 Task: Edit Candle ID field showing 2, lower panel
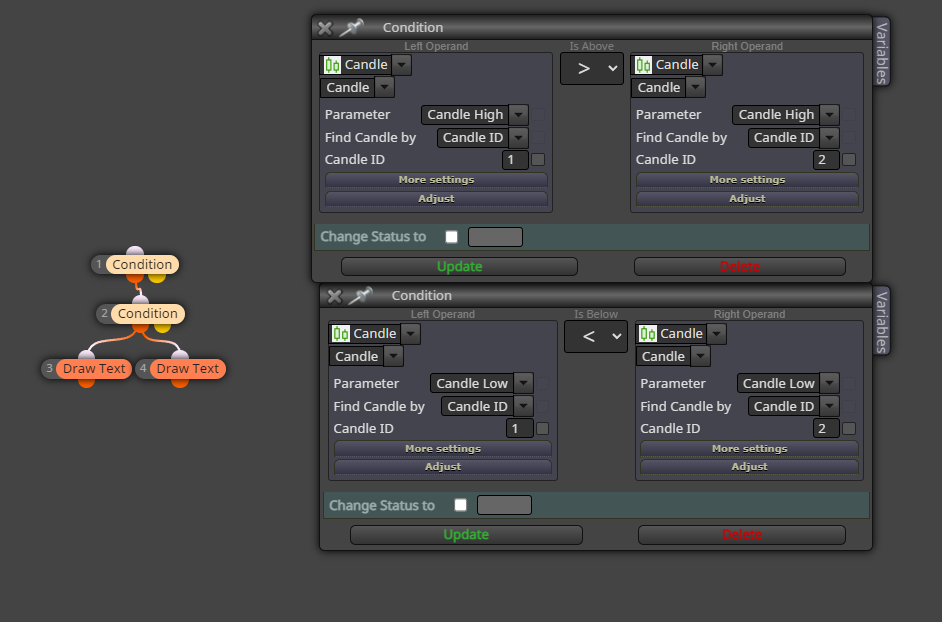pos(826,428)
